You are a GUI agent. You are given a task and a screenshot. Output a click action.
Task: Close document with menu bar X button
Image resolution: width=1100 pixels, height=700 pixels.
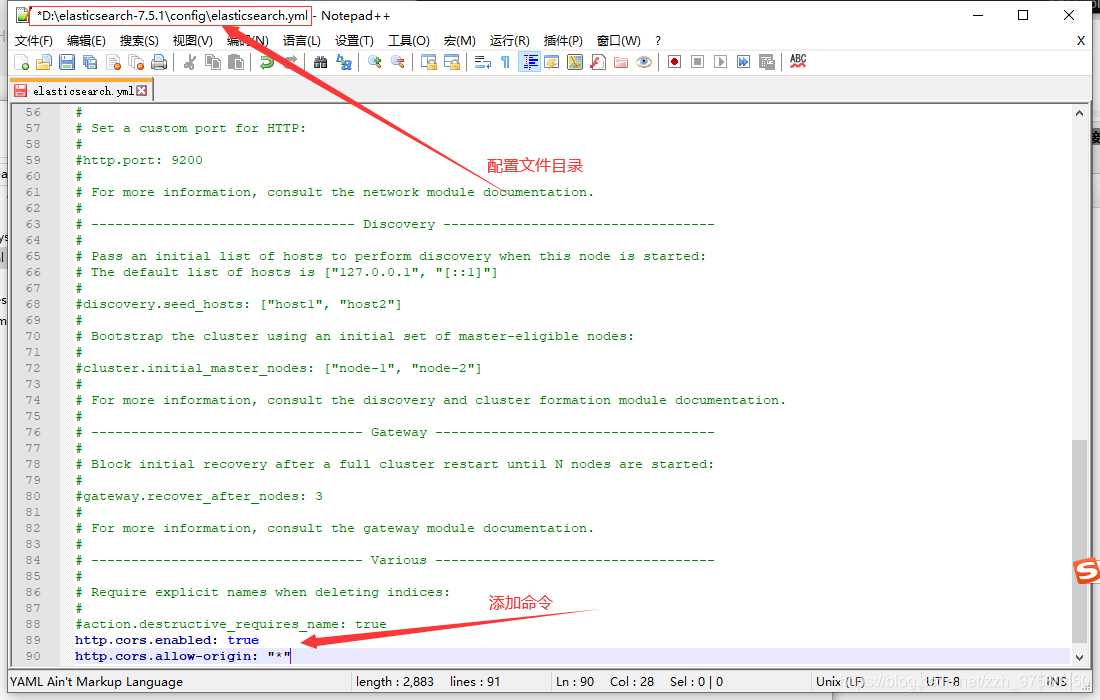tap(1081, 41)
